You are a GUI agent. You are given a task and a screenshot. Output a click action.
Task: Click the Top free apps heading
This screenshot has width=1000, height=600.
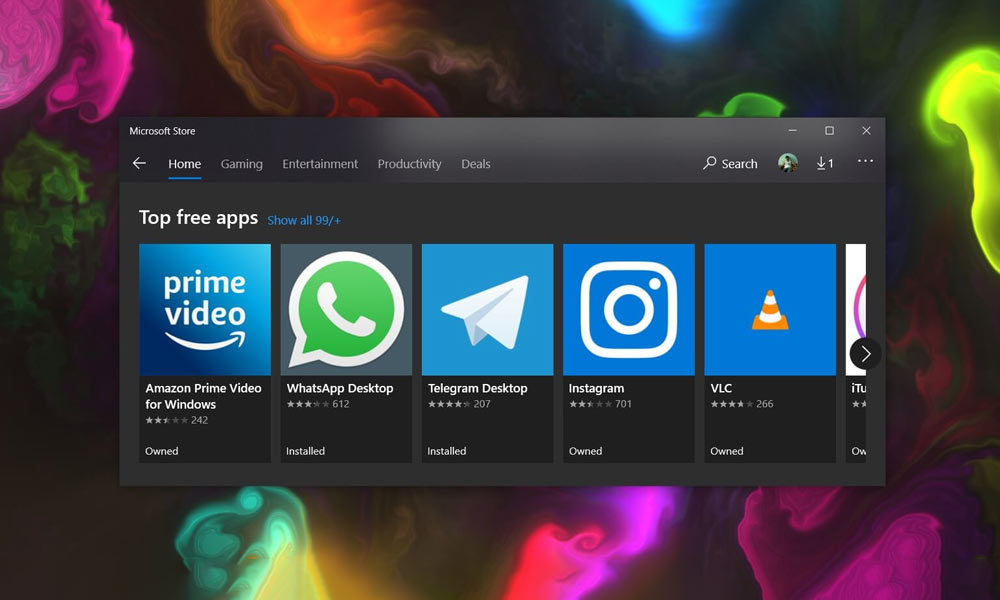pos(198,218)
